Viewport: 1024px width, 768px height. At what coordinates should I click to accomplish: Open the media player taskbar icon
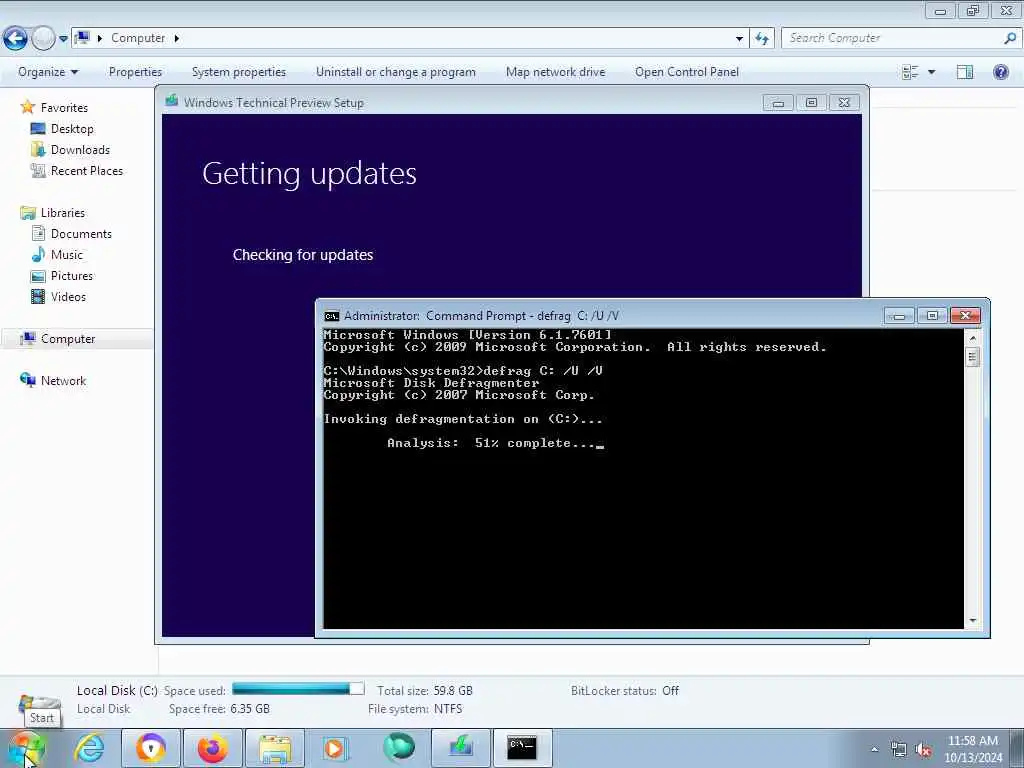[x=335, y=748]
